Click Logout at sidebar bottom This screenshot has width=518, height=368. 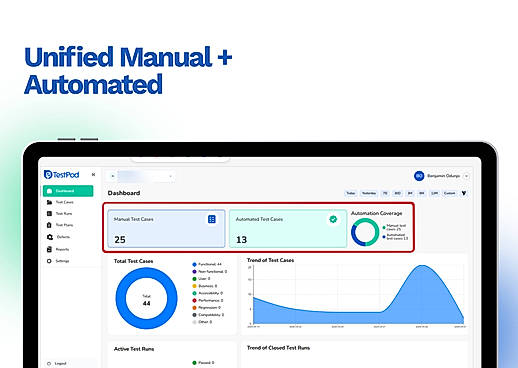pos(60,363)
